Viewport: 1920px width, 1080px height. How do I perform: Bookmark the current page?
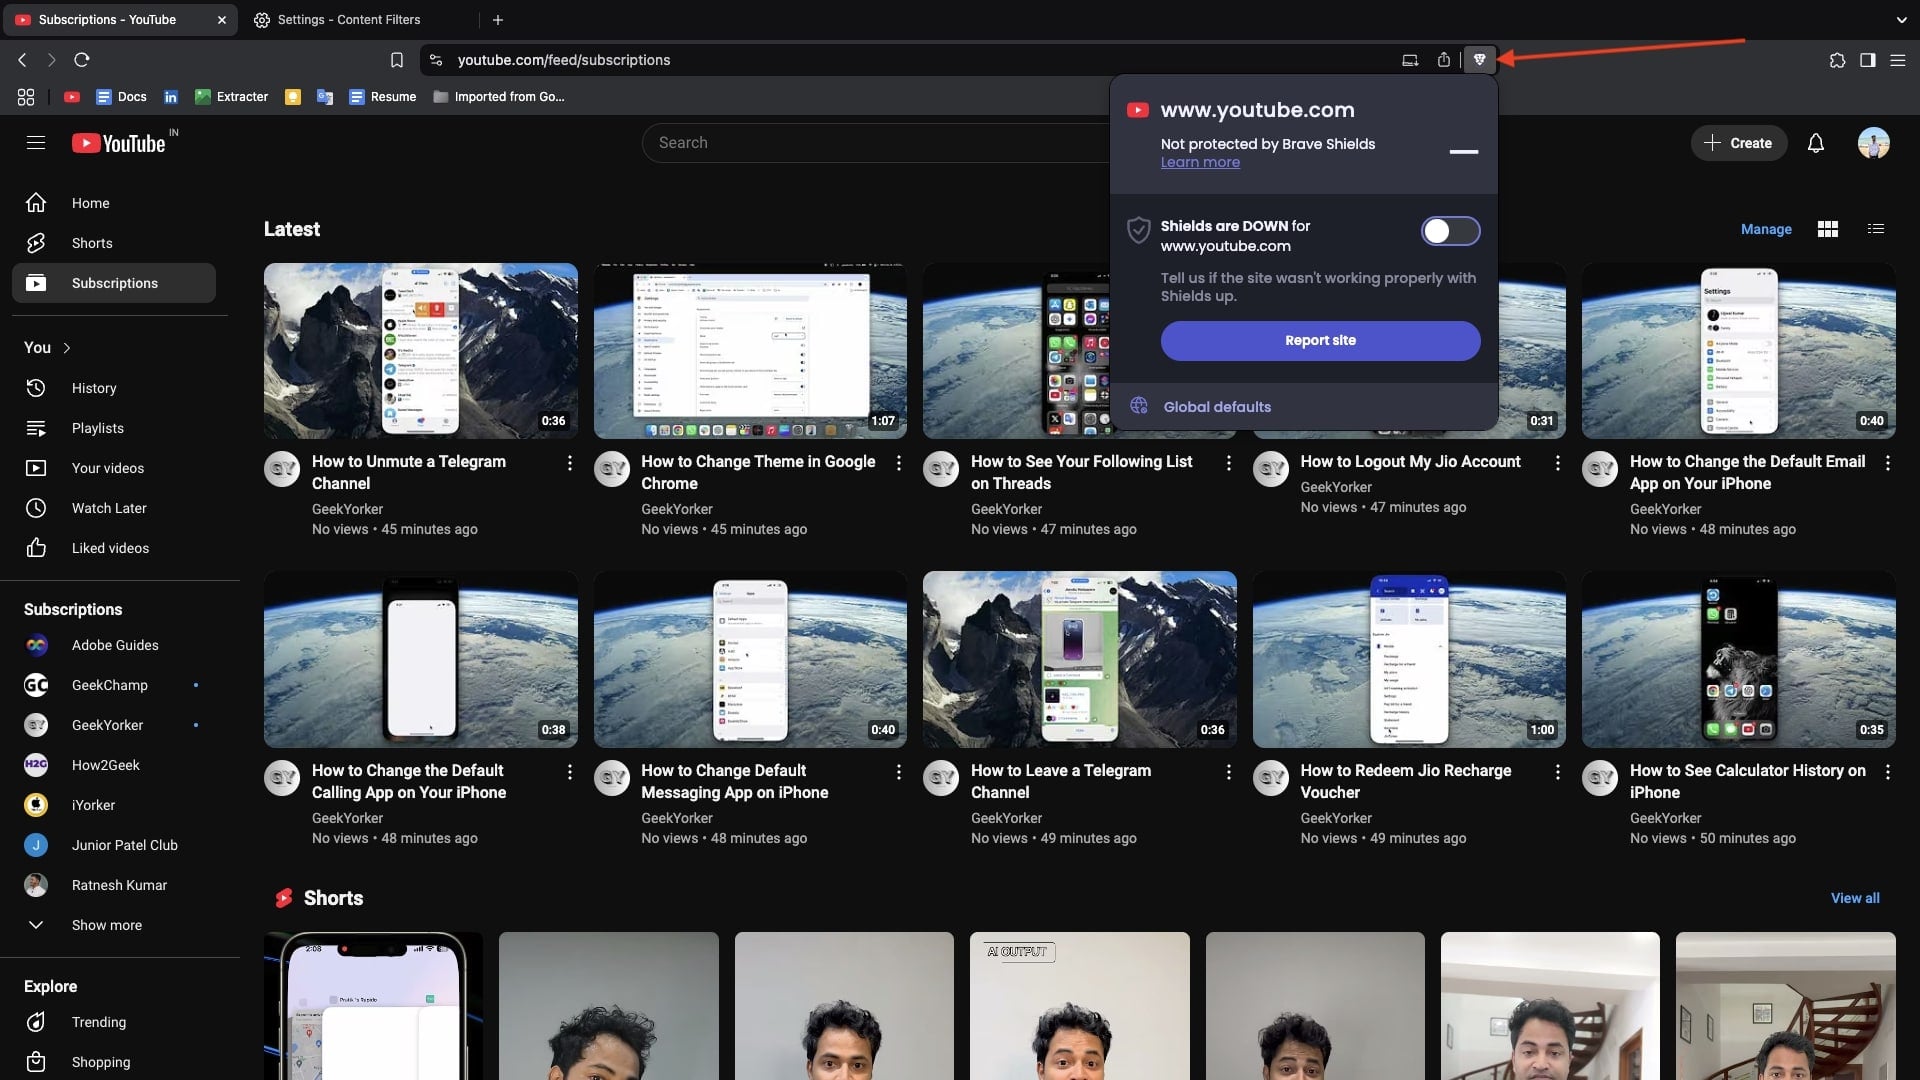[x=396, y=60]
